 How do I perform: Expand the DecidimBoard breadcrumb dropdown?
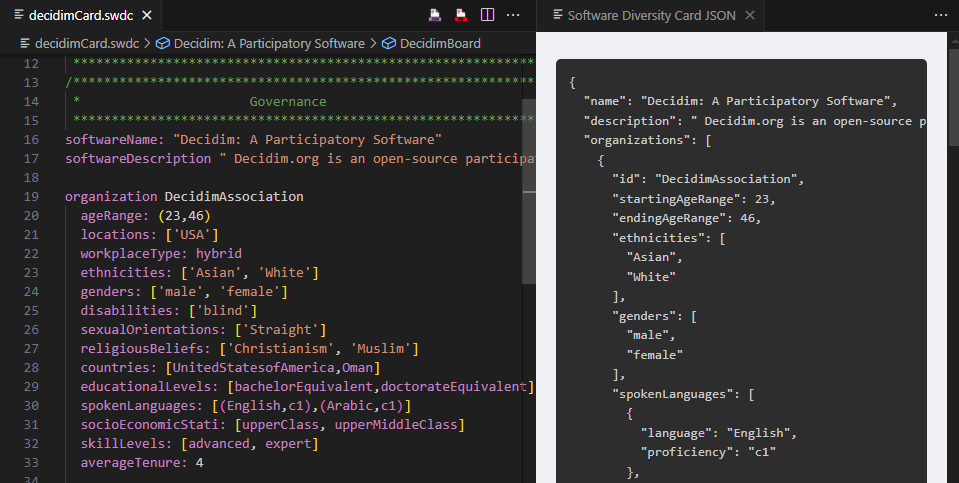click(440, 43)
